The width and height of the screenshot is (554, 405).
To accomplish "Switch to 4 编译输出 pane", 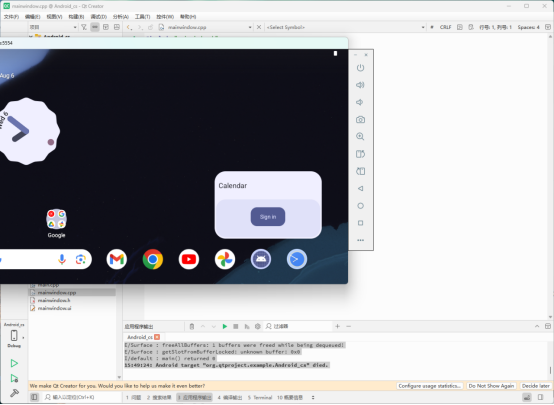I will coord(230,397).
